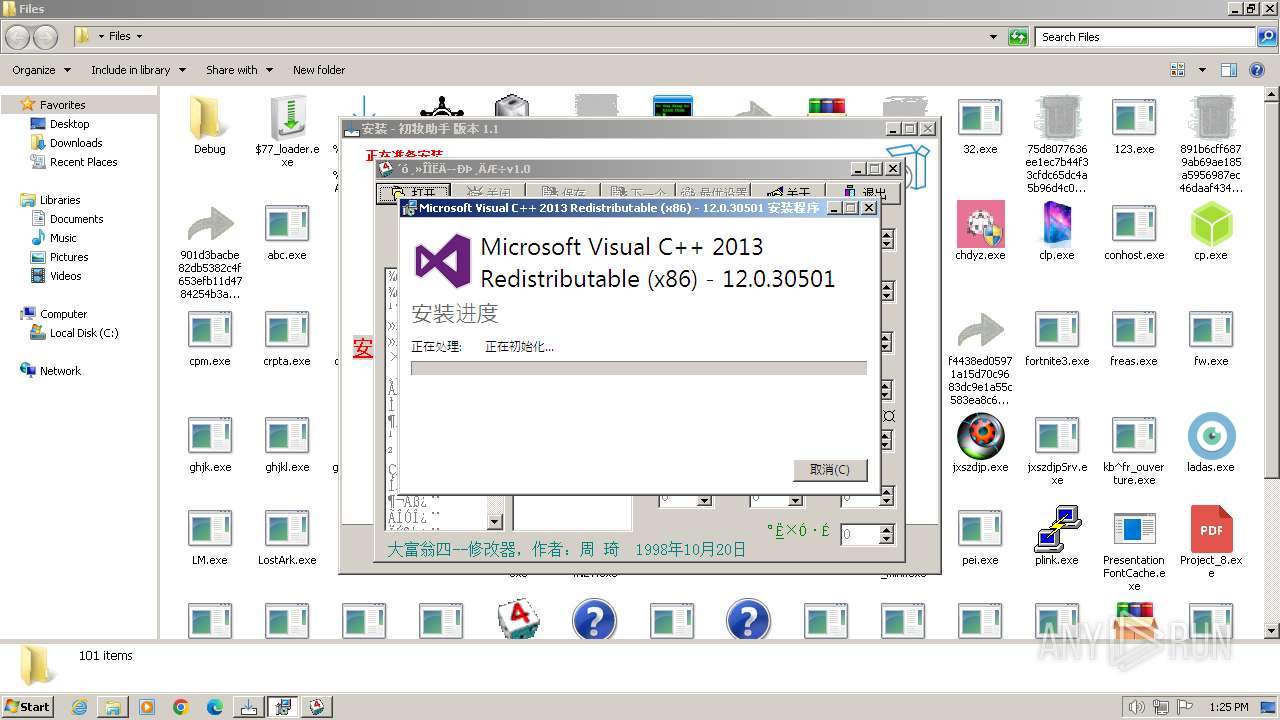The height and width of the screenshot is (720, 1280).
Task: Open Local Disk (C:)
Action: click(84, 333)
